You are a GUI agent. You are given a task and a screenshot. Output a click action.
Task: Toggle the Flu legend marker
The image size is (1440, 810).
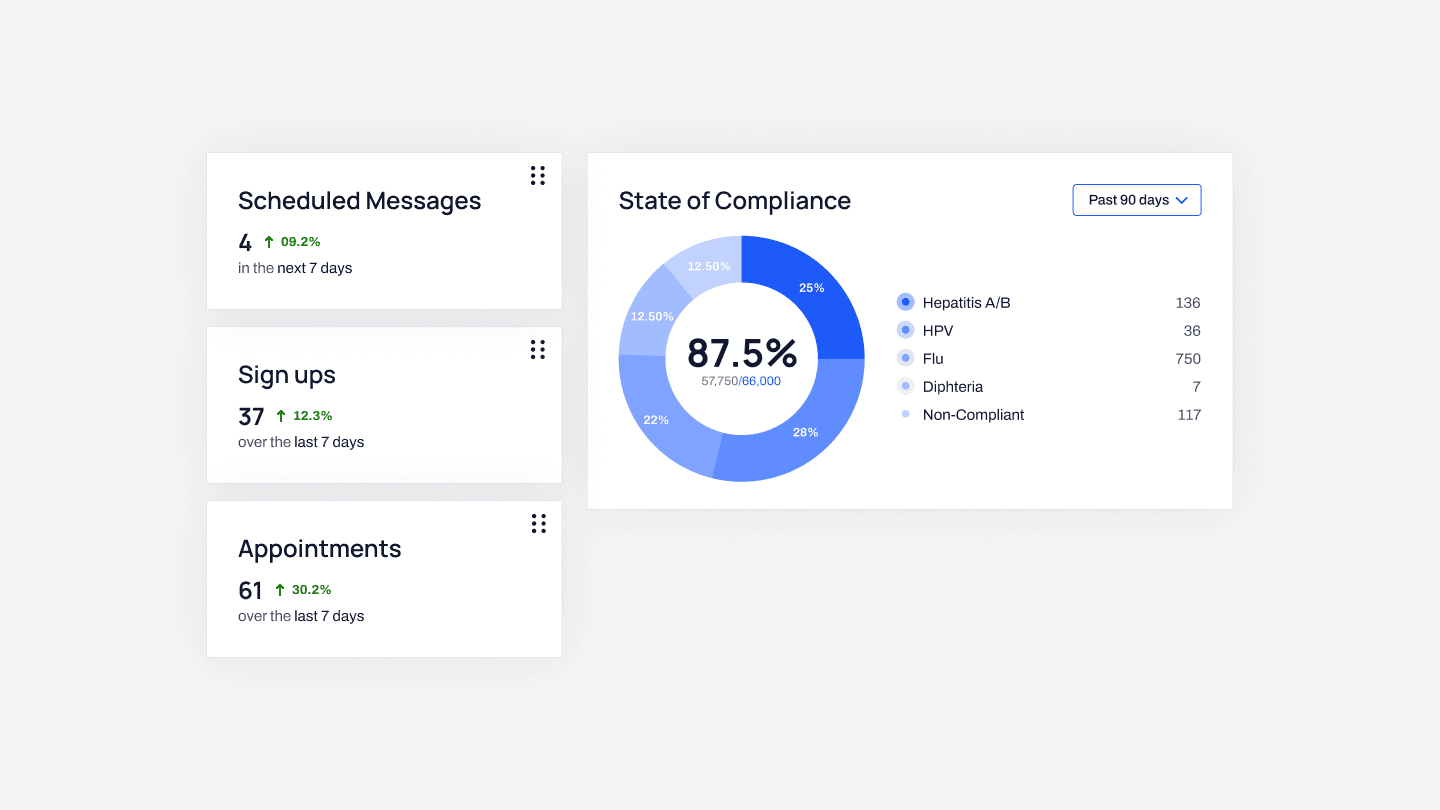point(906,358)
